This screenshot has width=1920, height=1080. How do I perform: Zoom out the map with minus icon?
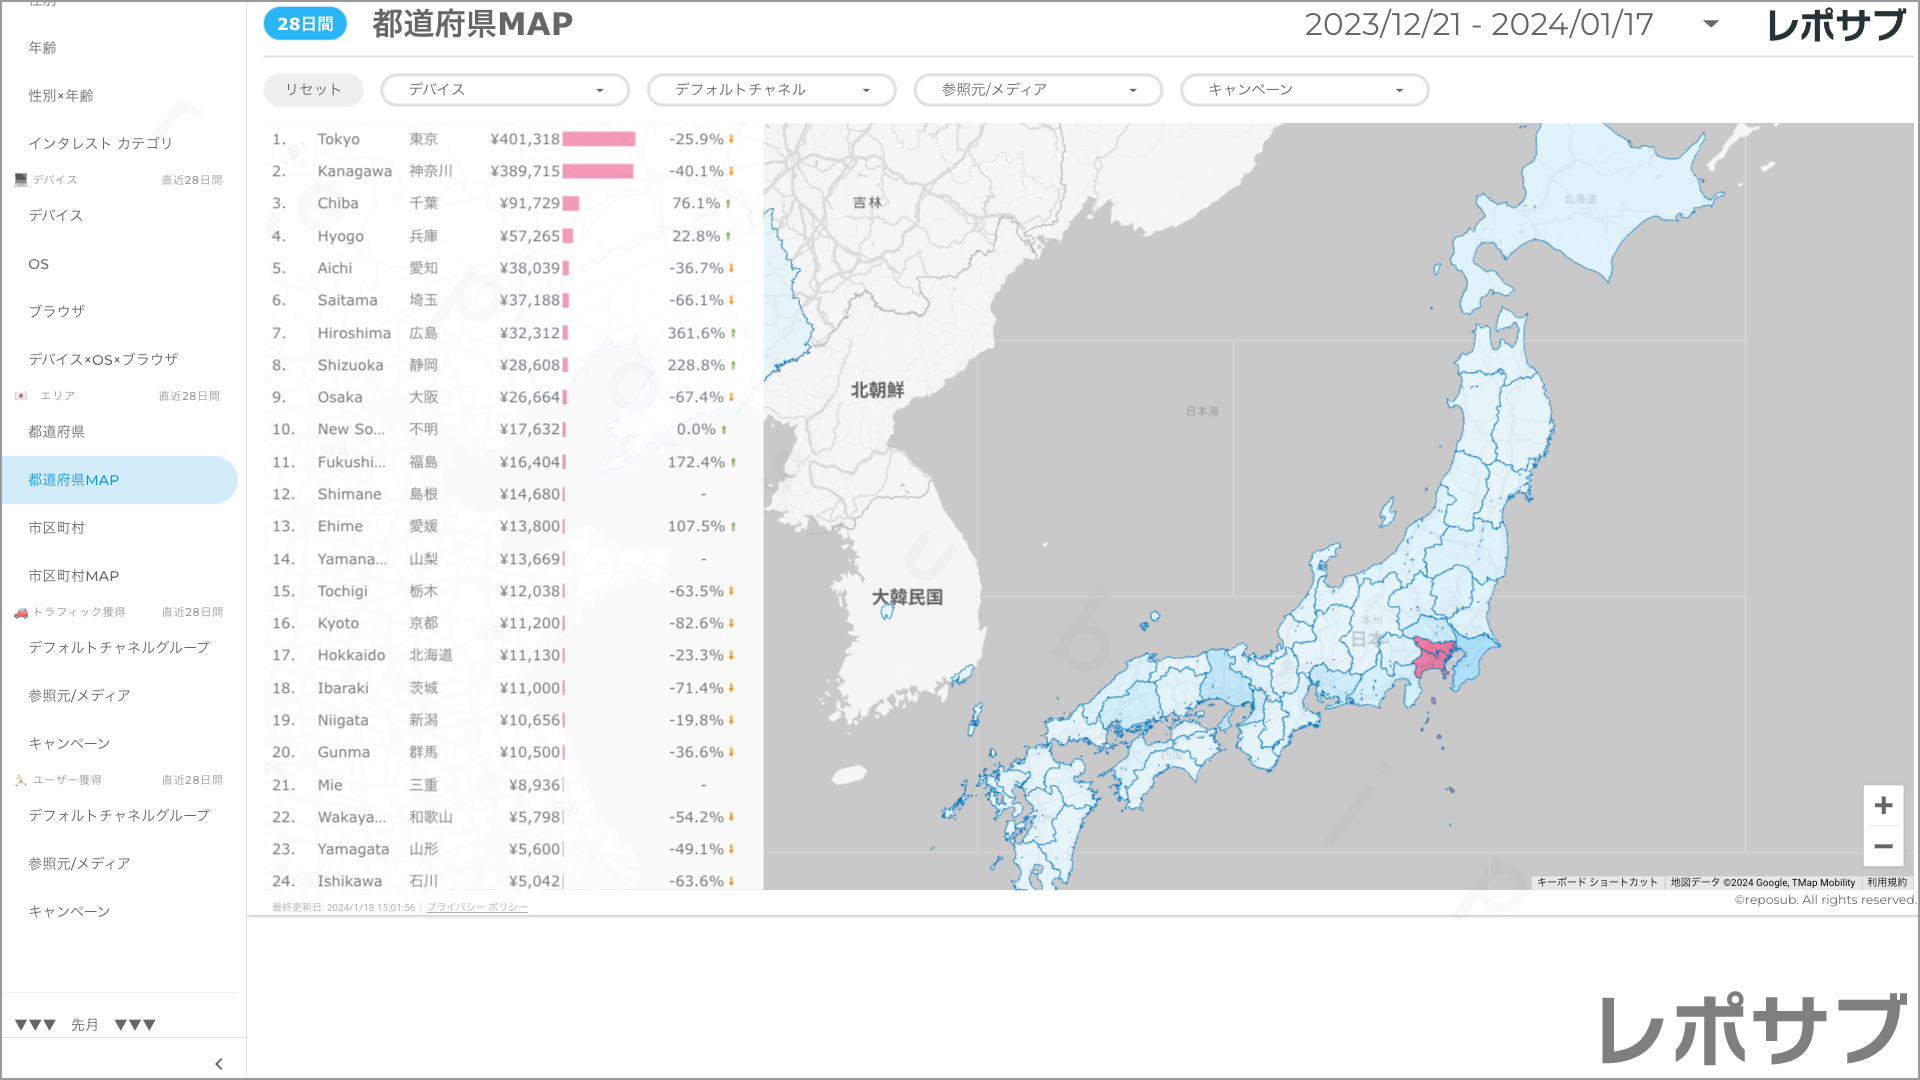click(x=1883, y=847)
